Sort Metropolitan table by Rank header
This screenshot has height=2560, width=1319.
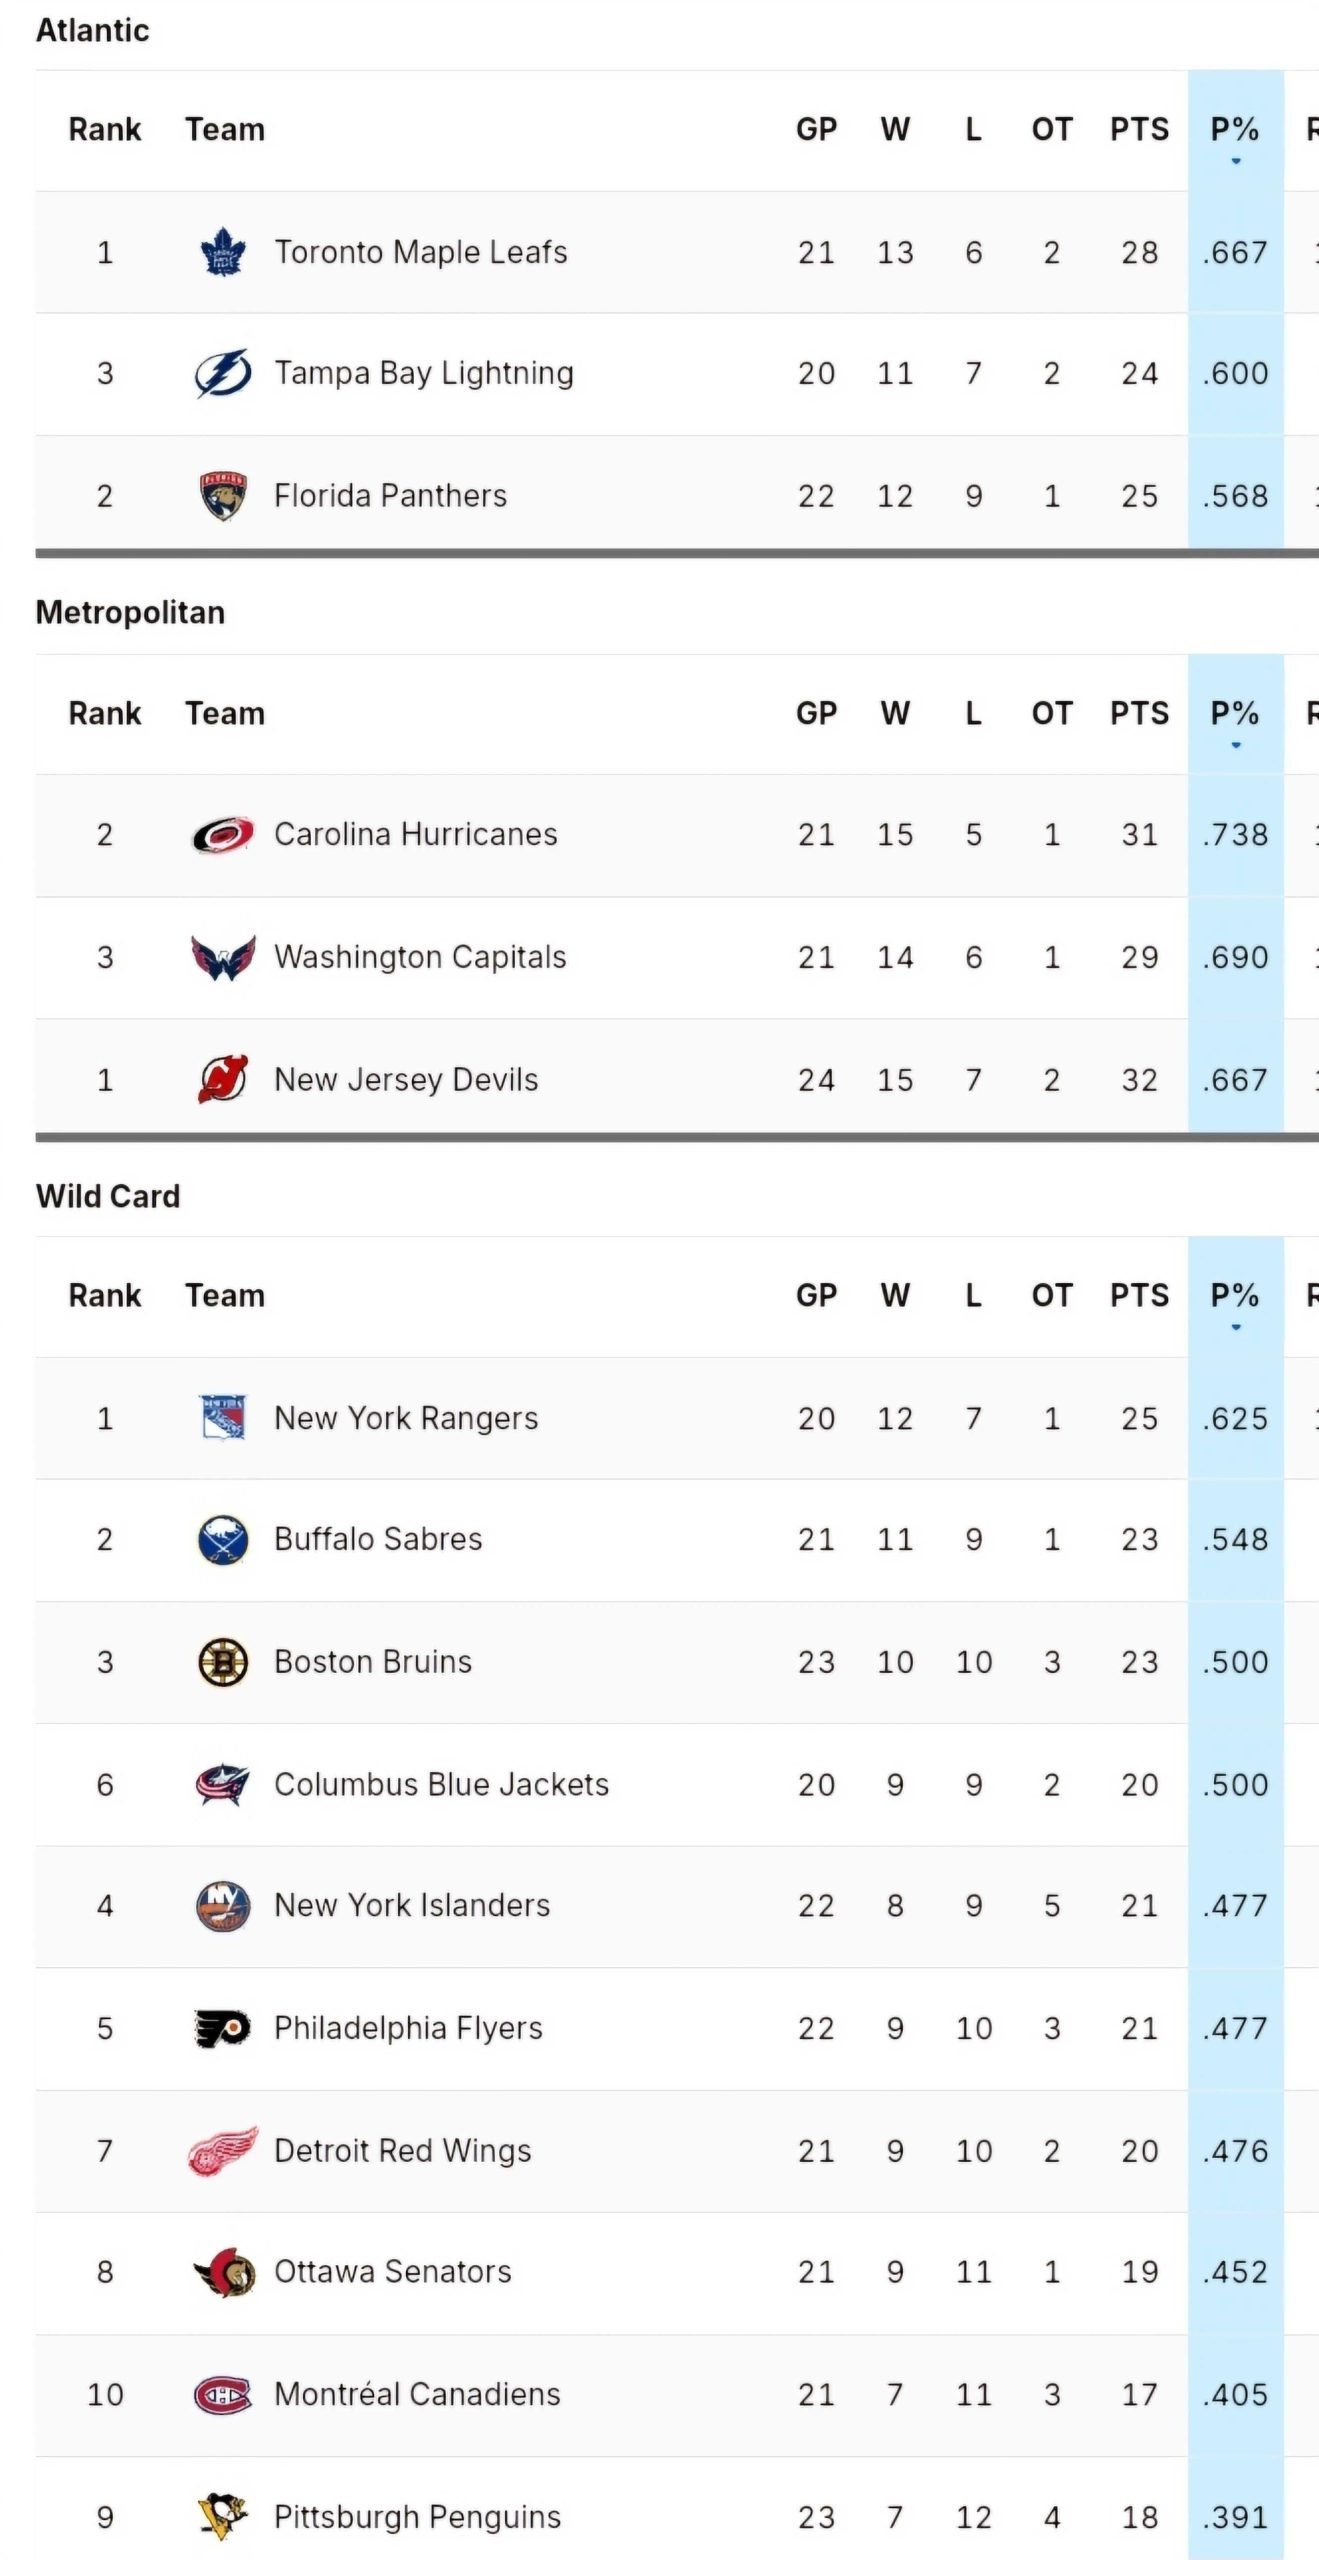coord(105,714)
